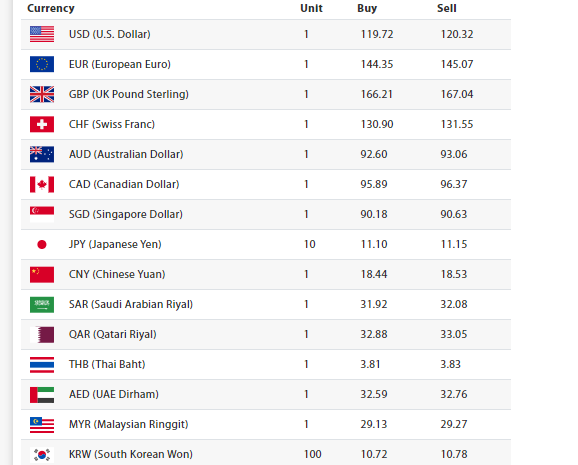Screen dimensions: 578x465
Task: Click the EUR sell rate 145.07
Action: (x=457, y=64)
